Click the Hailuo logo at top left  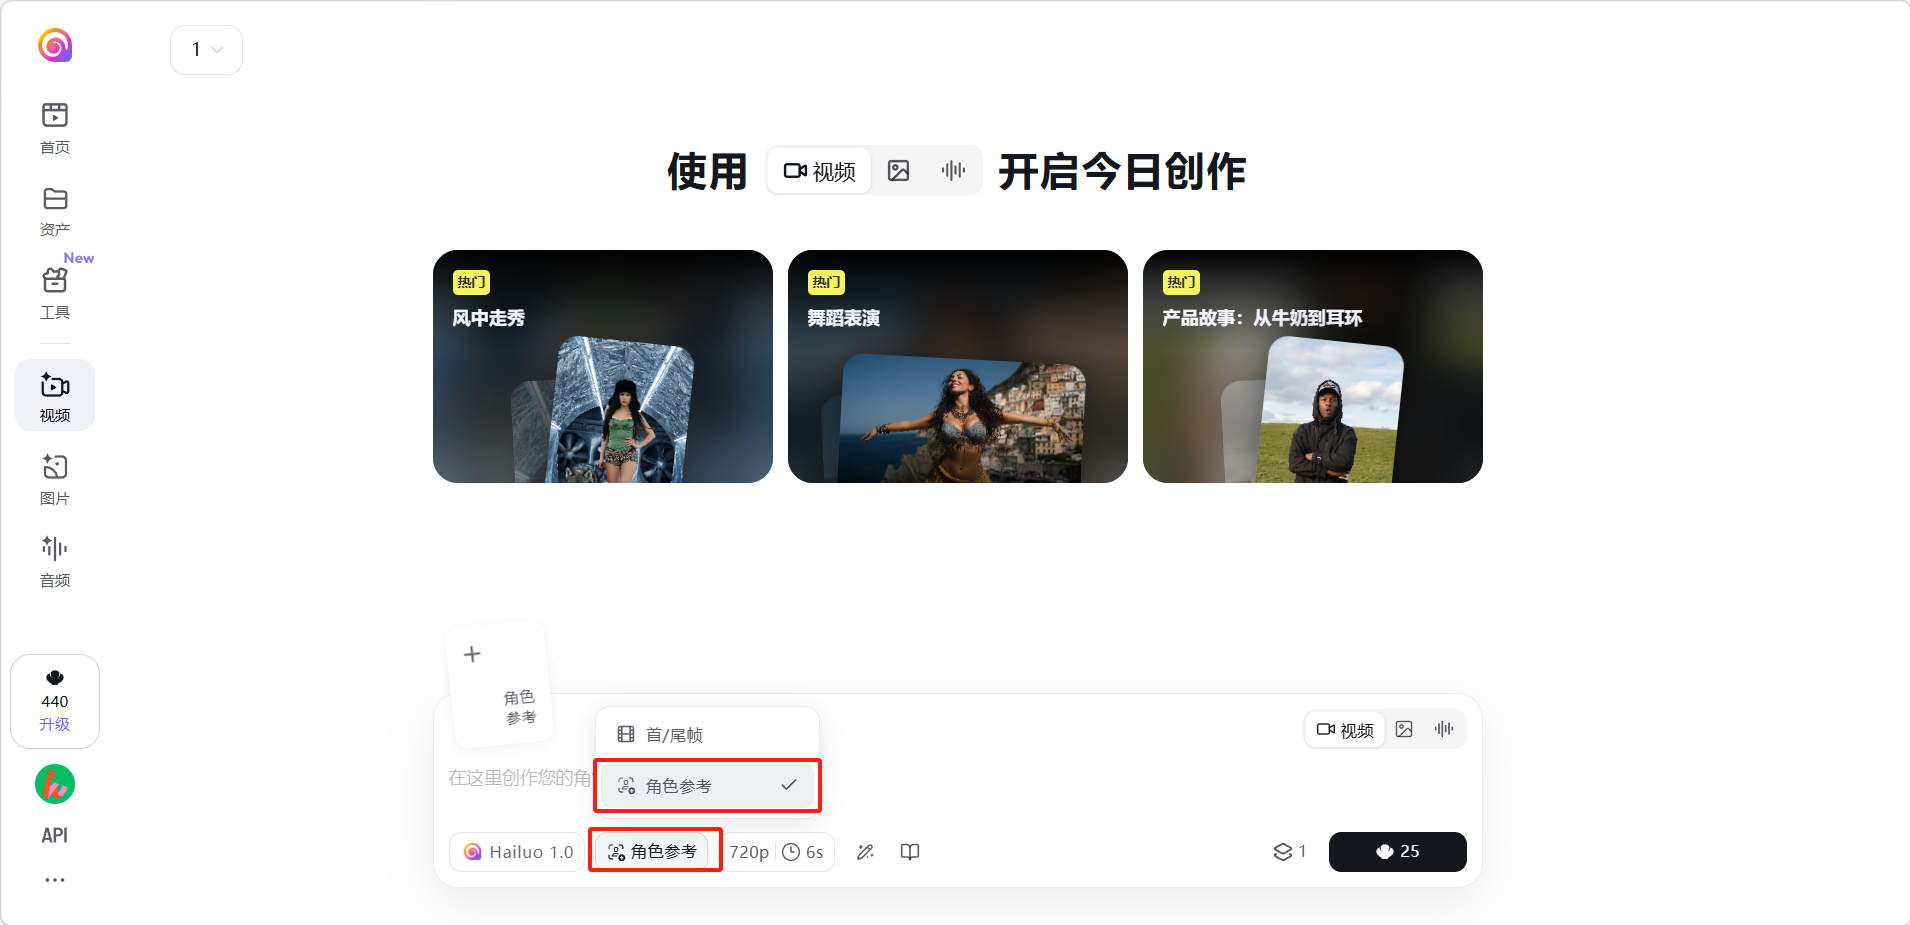click(55, 45)
